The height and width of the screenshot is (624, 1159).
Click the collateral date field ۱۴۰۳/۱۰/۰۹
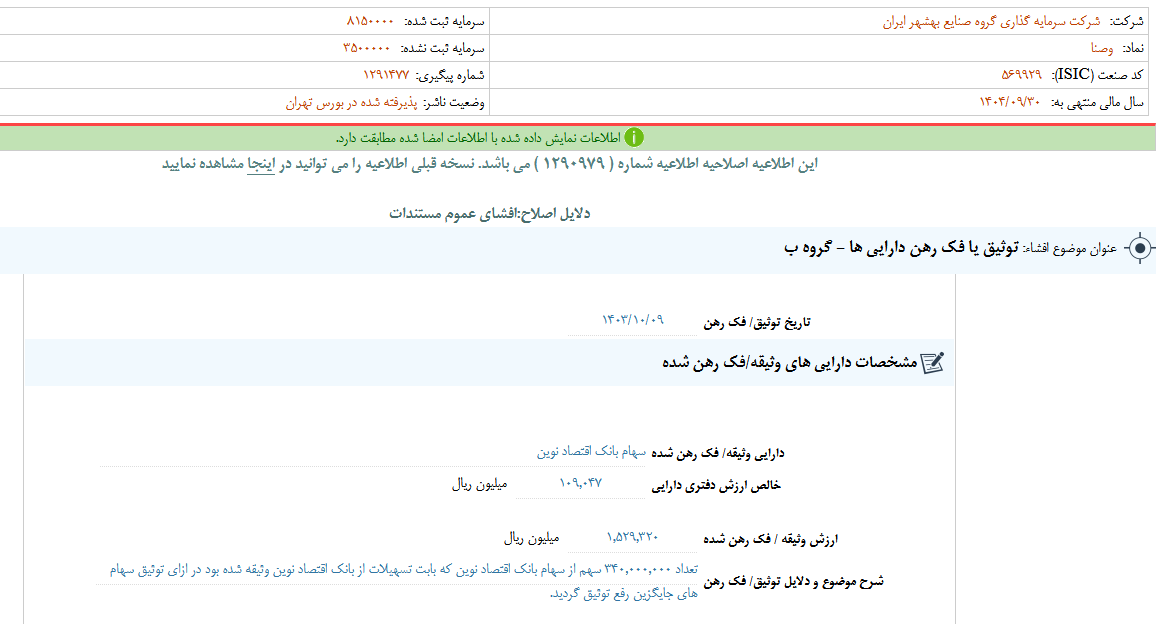tap(632, 321)
